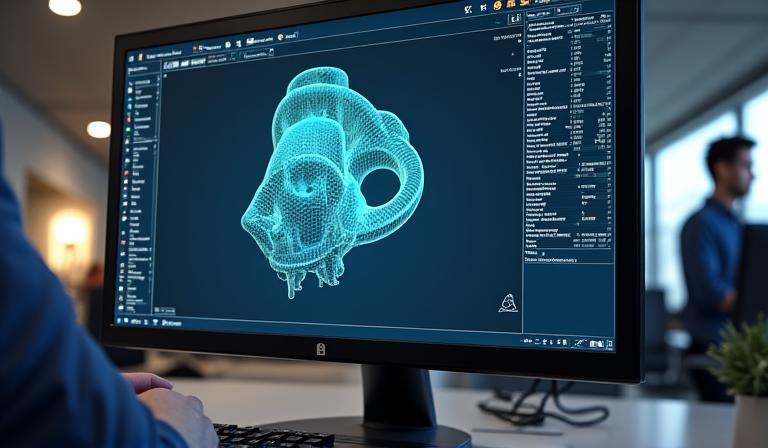Click the arrow-shaped icon at the top-right toolbar start

(x=468, y=9)
